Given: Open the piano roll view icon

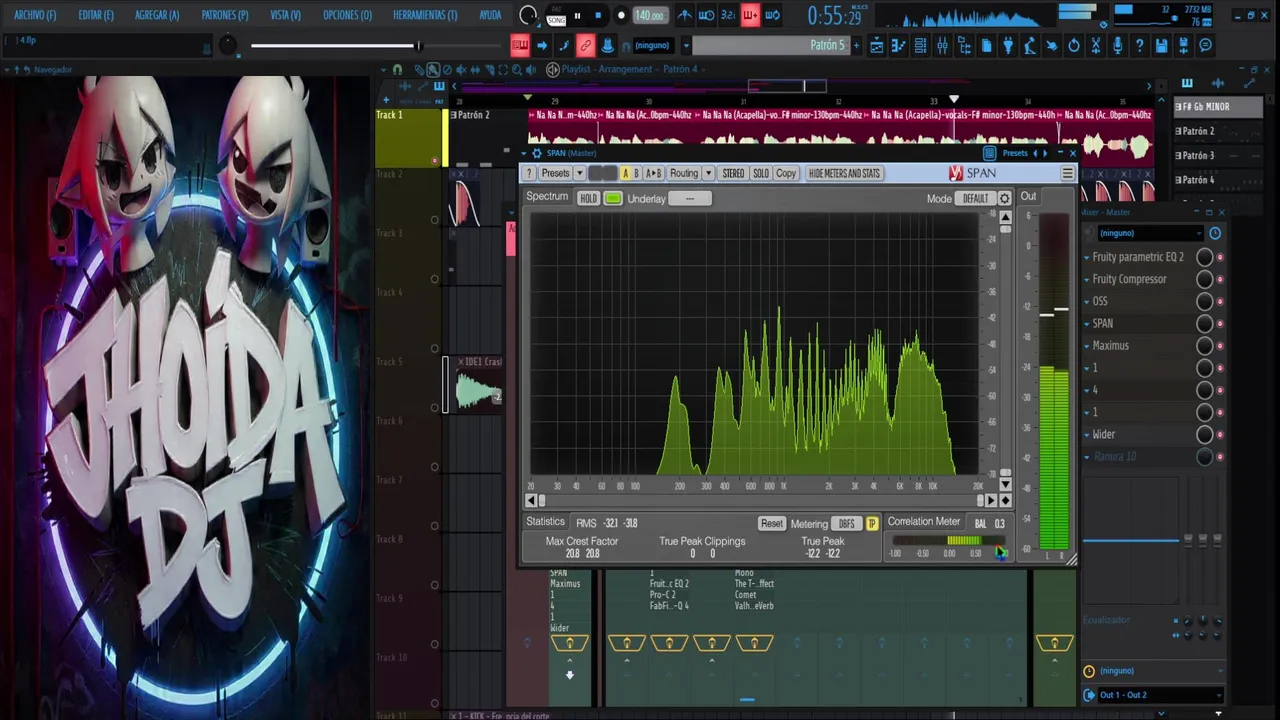Looking at the screenshot, I should pyautogui.click(x=898, y=45).
